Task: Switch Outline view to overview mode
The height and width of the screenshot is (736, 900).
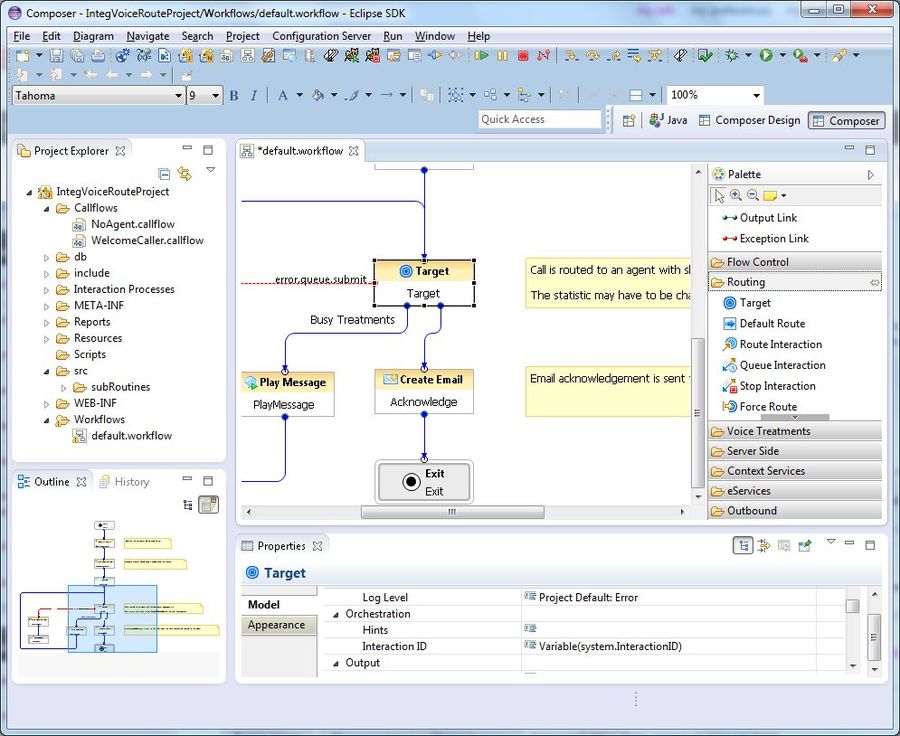Action: coord(209,505)
